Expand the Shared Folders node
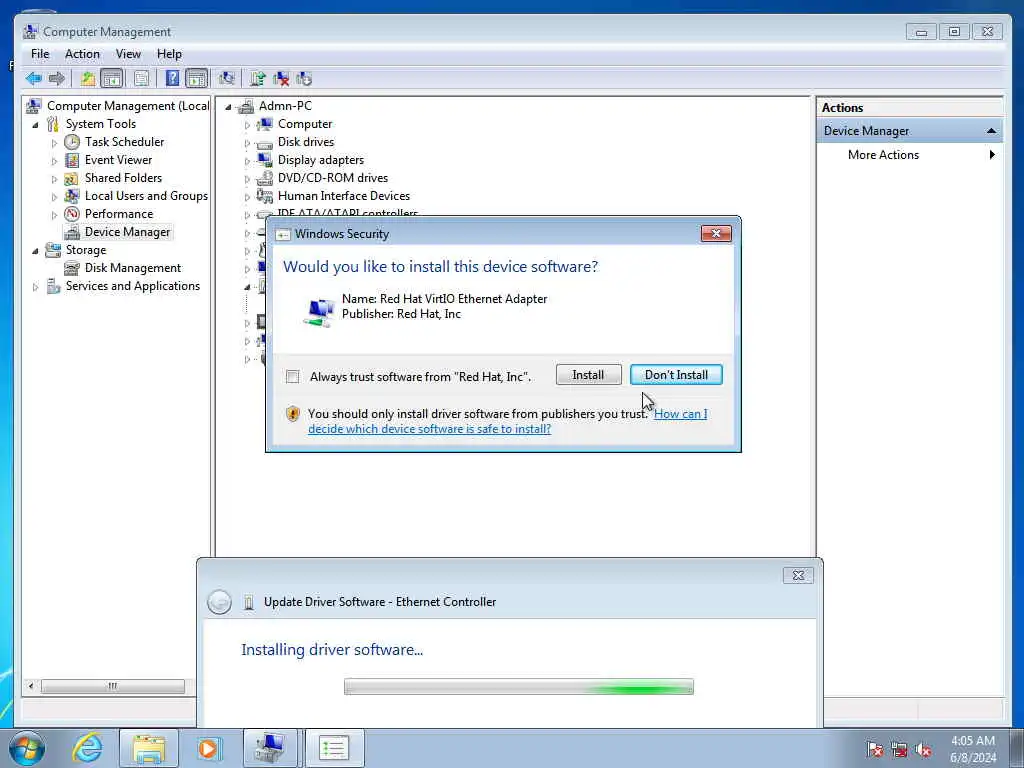1024x768 pixels. (x=54, y=178)
